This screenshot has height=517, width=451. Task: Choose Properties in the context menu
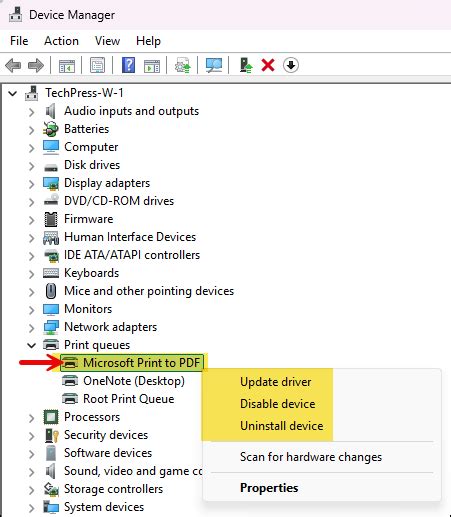point(269,488)
